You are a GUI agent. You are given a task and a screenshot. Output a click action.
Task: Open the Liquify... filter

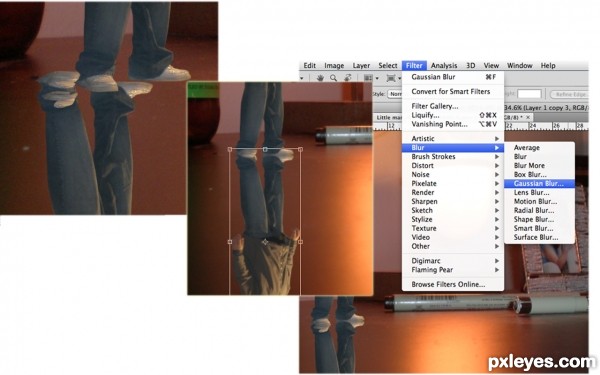click(x=453, y=115)
